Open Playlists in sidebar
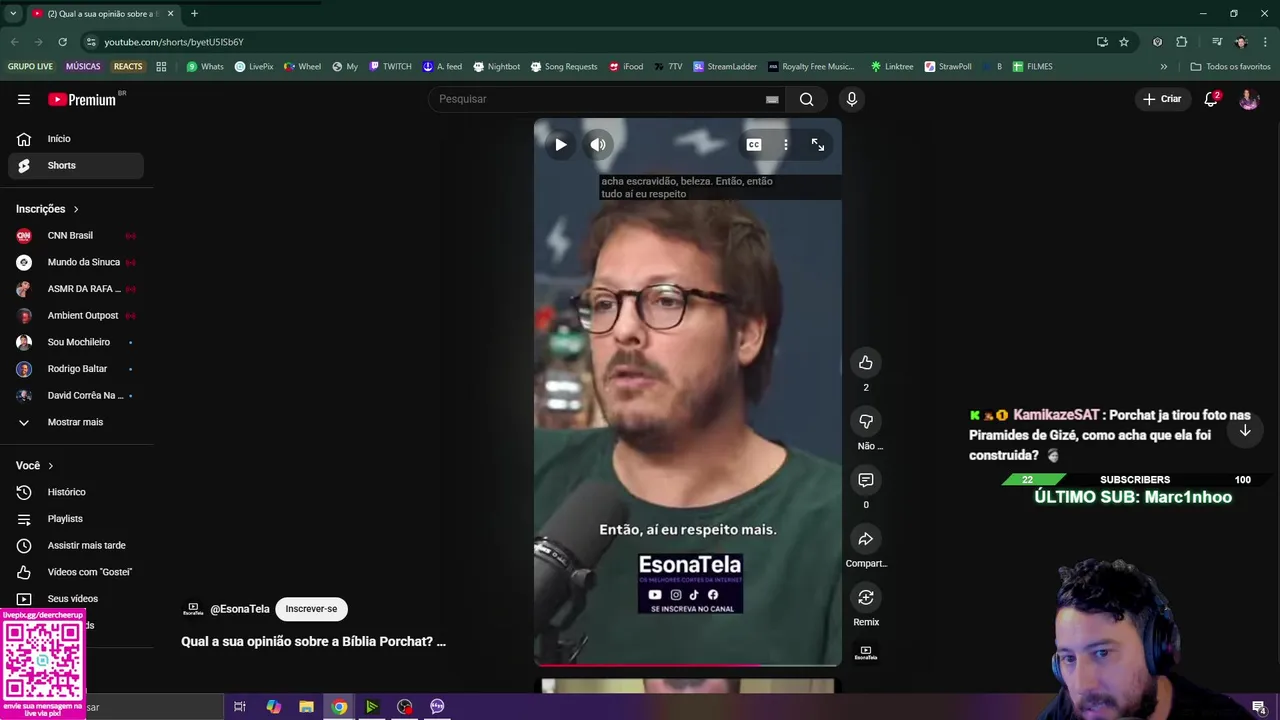The height and width of the screenshot is (720, 1280). click(x=76, y=519)
